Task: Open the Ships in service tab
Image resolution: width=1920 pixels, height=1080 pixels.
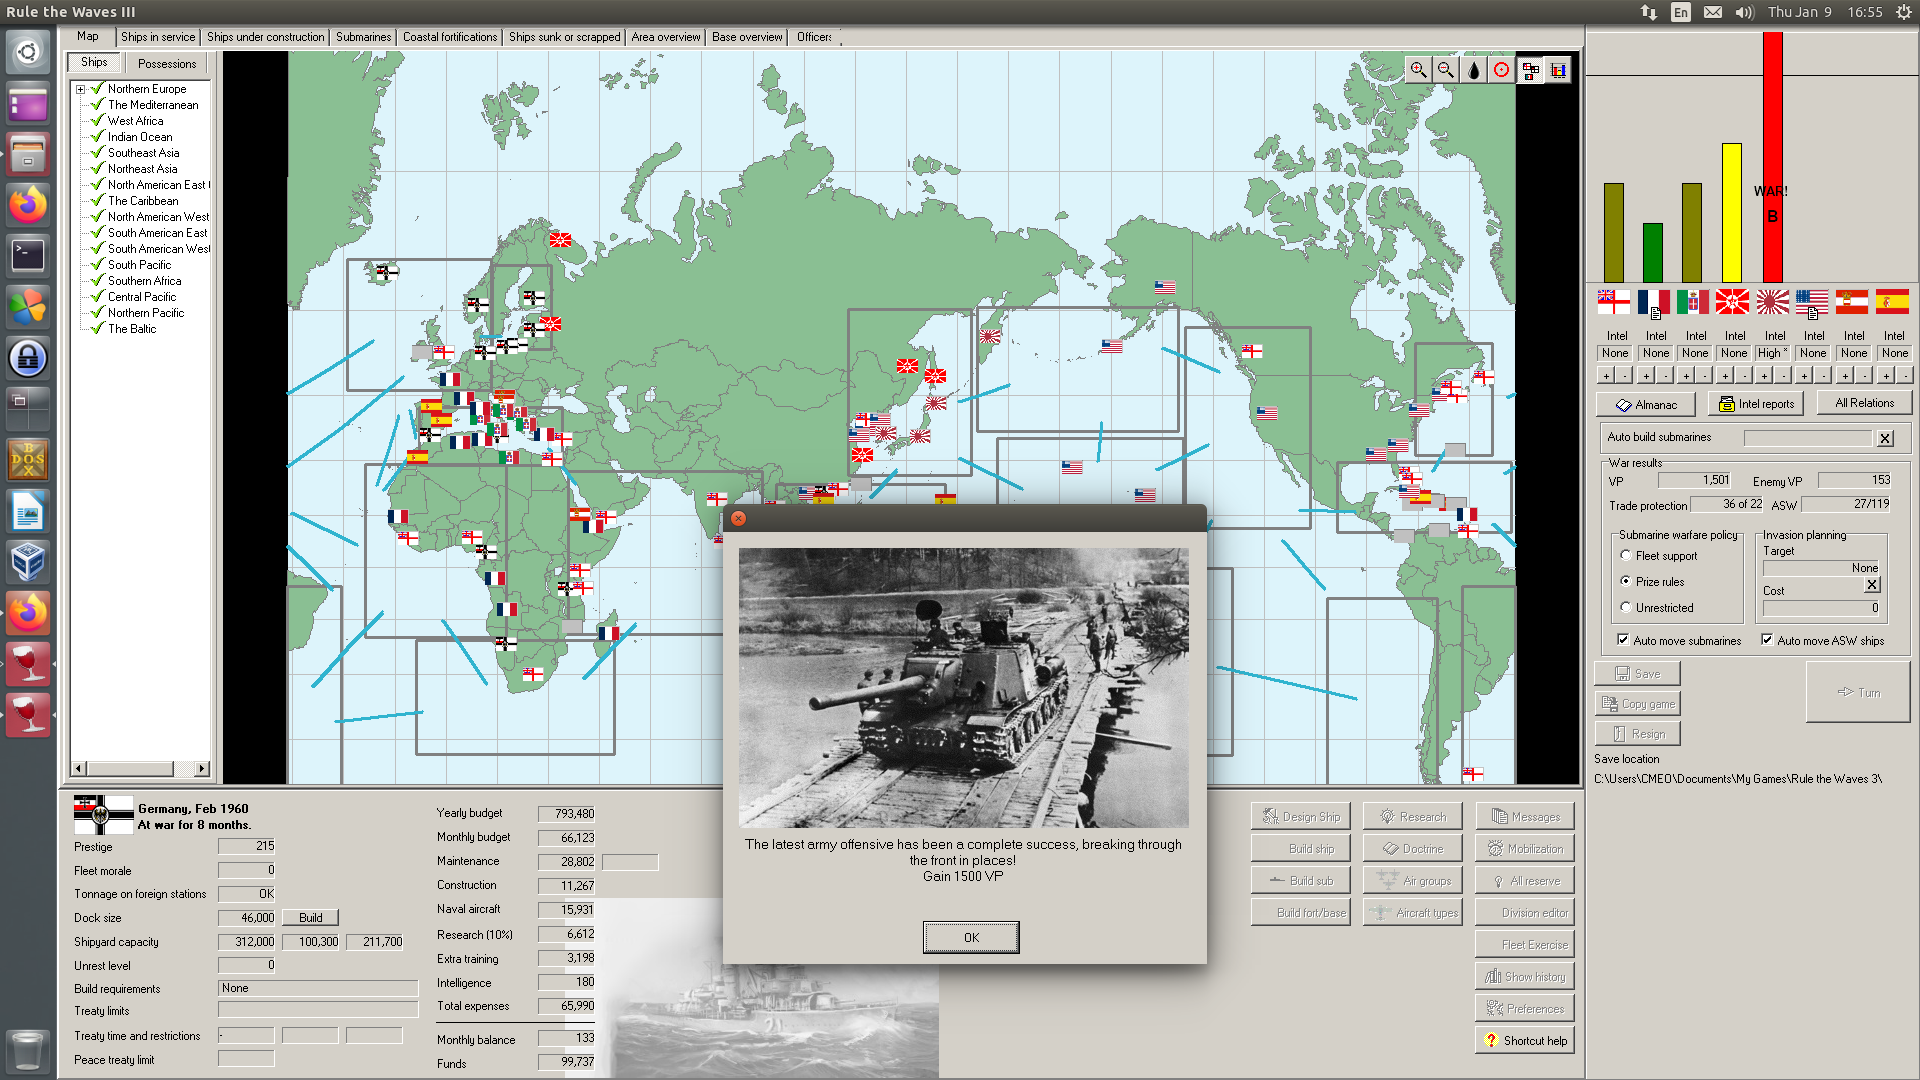Action: pyautogui.click(x=158, y=37)
